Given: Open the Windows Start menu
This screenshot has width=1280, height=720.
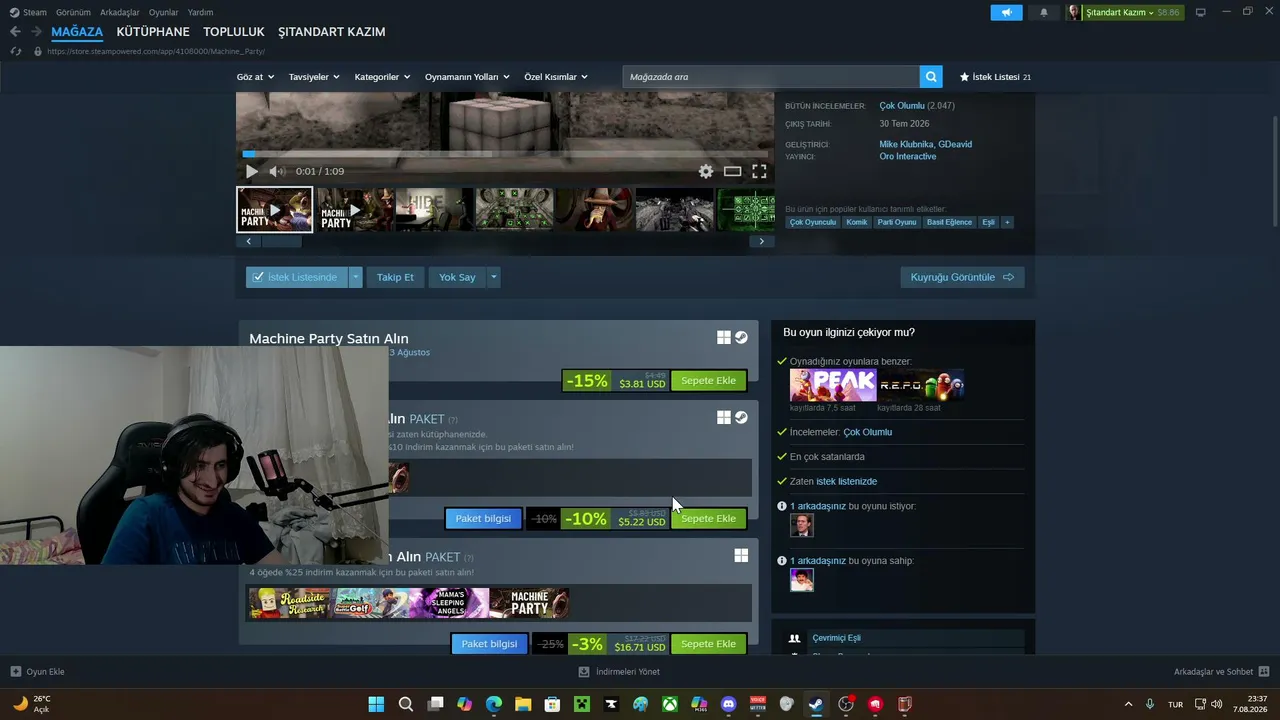Looking at the screenshot, I should point(376,704).
